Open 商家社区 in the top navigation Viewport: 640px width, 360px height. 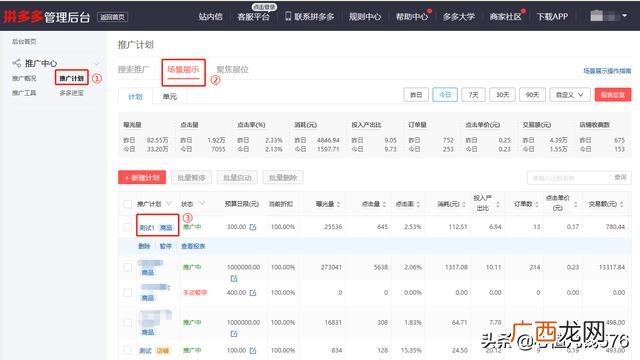coord(505,17)
